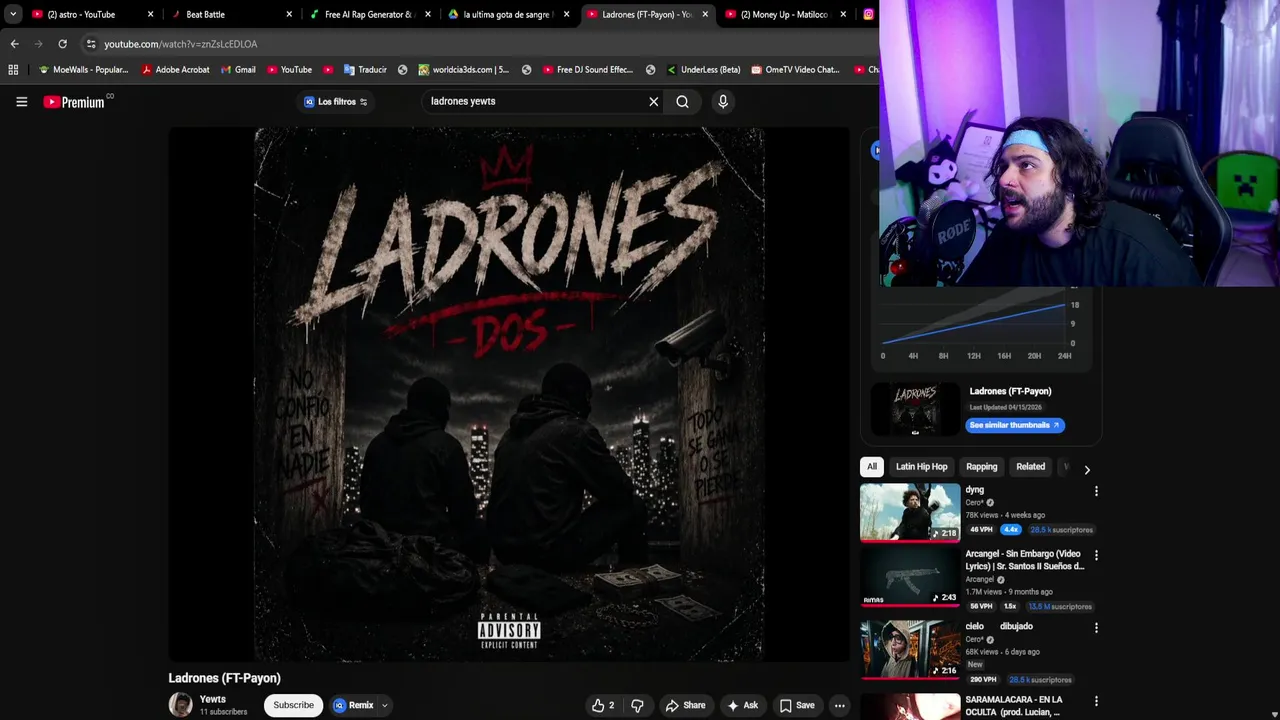Open Ladrones thumbnail in stats panel
This screenshot has width=1280, height=720.
[x=914, y=408]
